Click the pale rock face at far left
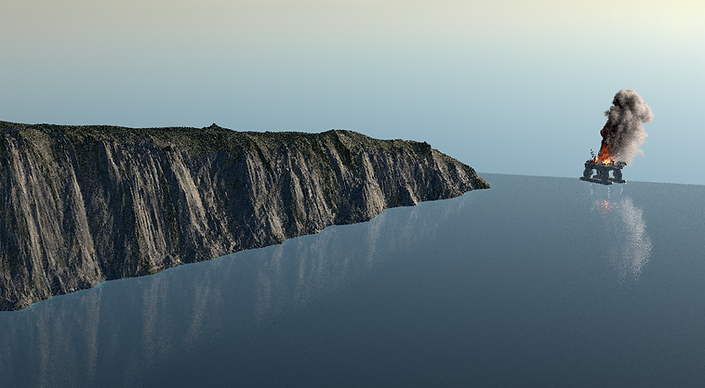The image size is (705, 388). click(27, 211)
